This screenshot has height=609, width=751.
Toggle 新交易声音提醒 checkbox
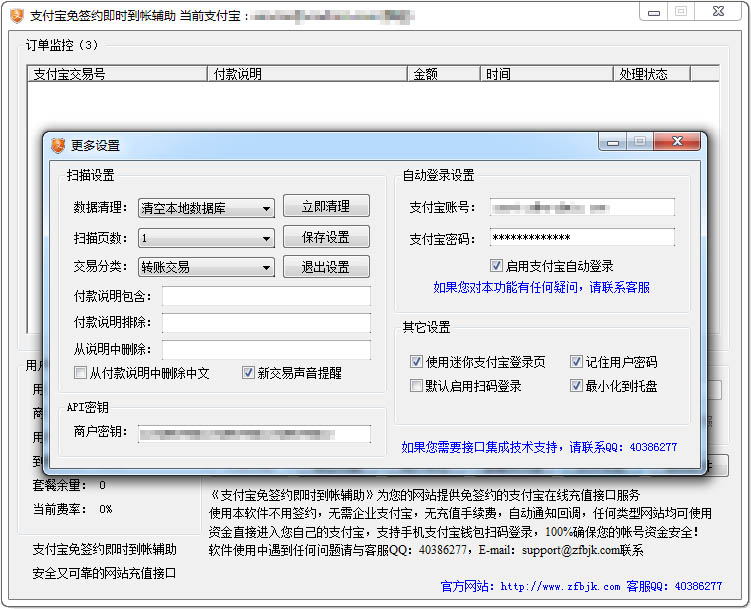pyautogui.click(x=248, y=372)
